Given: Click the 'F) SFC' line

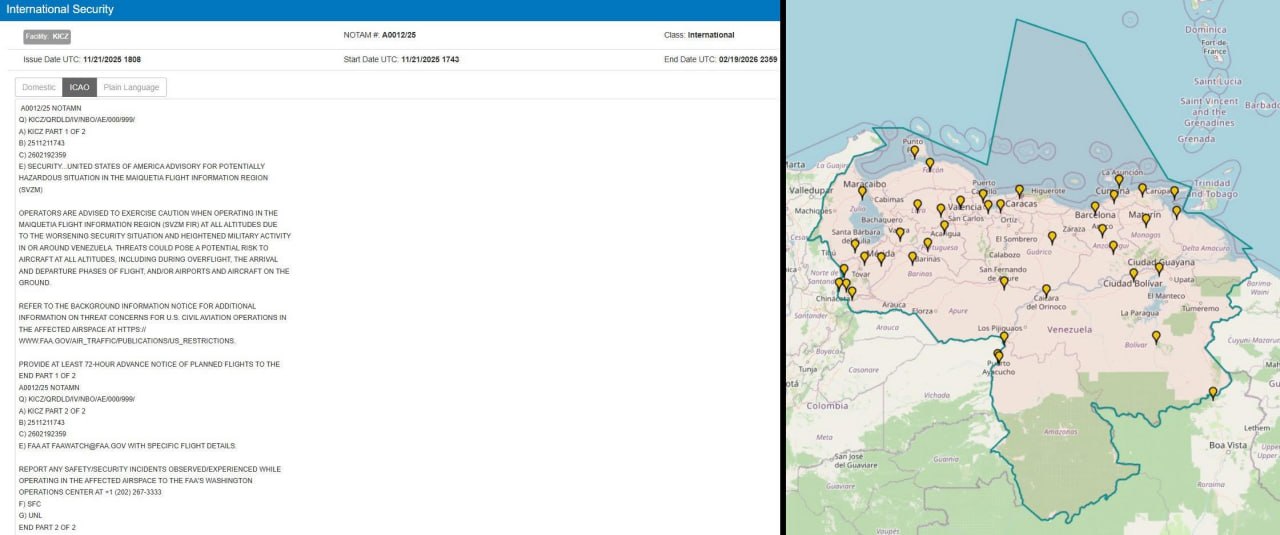Looking at the screenshot, I should coord(30,504).
